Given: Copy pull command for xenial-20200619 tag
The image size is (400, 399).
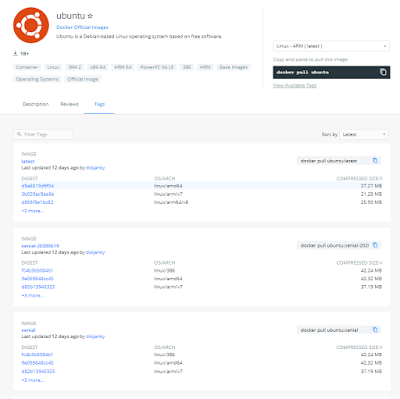Looking at the screenshot, I should pyautogui.click(x=375, y=245).
